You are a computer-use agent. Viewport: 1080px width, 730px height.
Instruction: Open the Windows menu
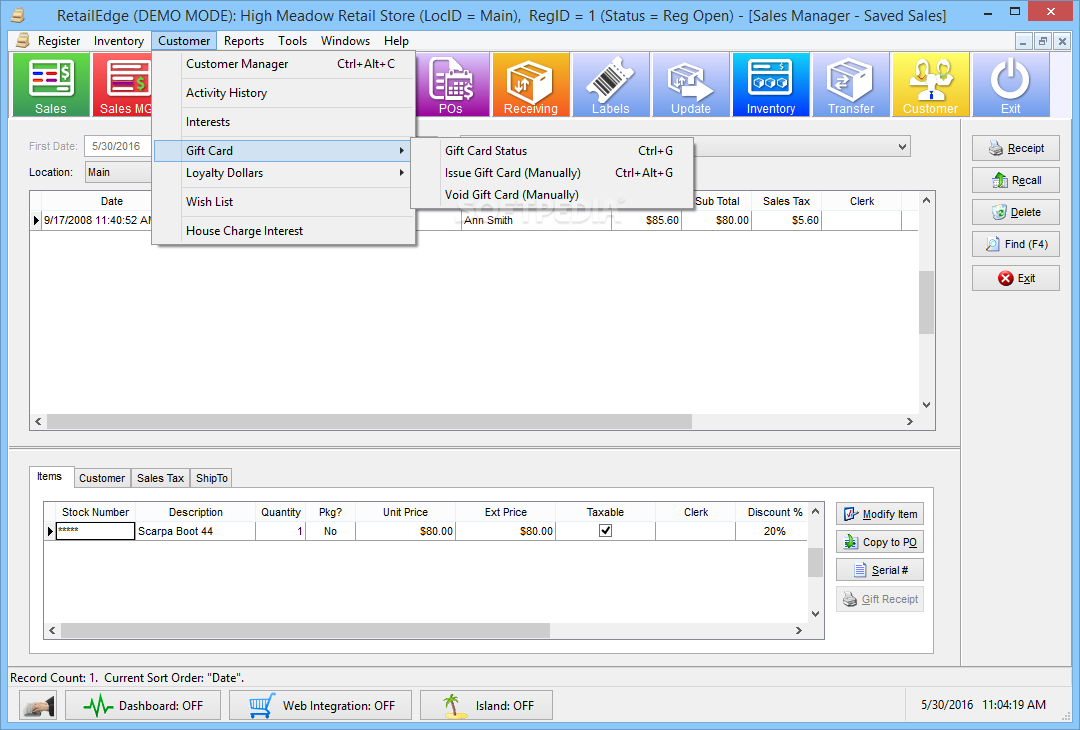coord(345,41)
